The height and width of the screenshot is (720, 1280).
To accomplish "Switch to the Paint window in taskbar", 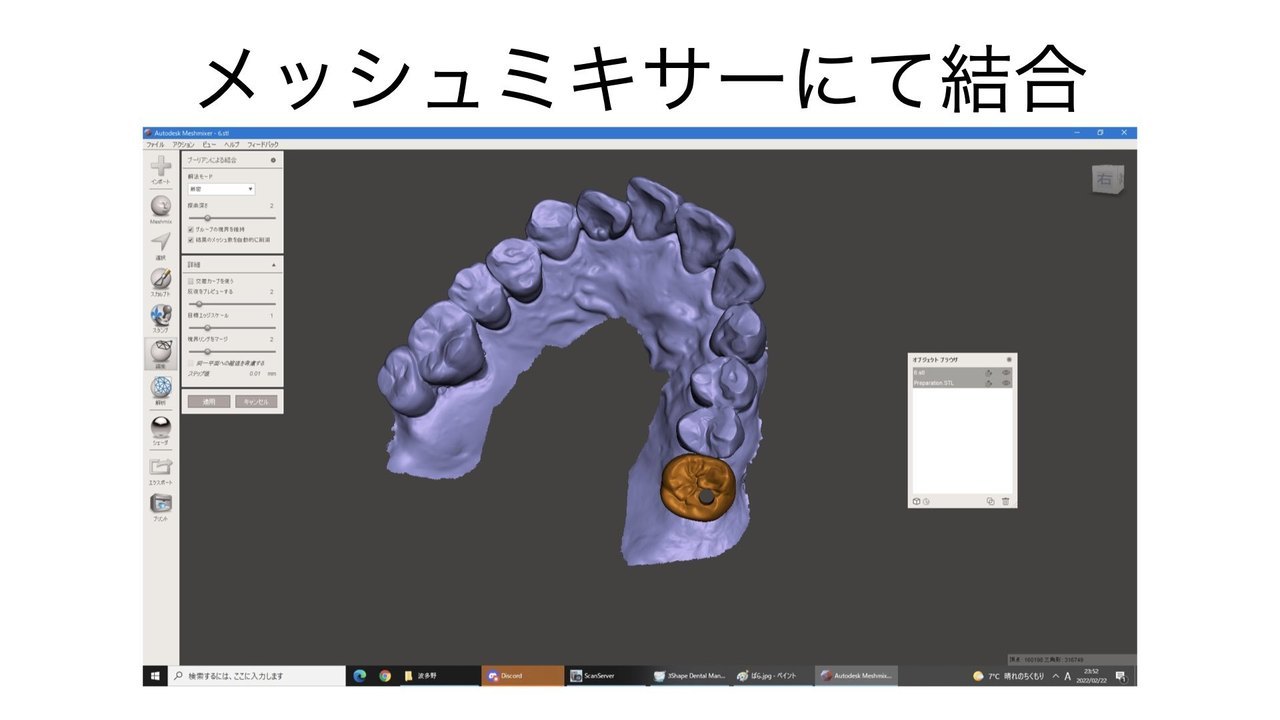I will tap(772, 676).
